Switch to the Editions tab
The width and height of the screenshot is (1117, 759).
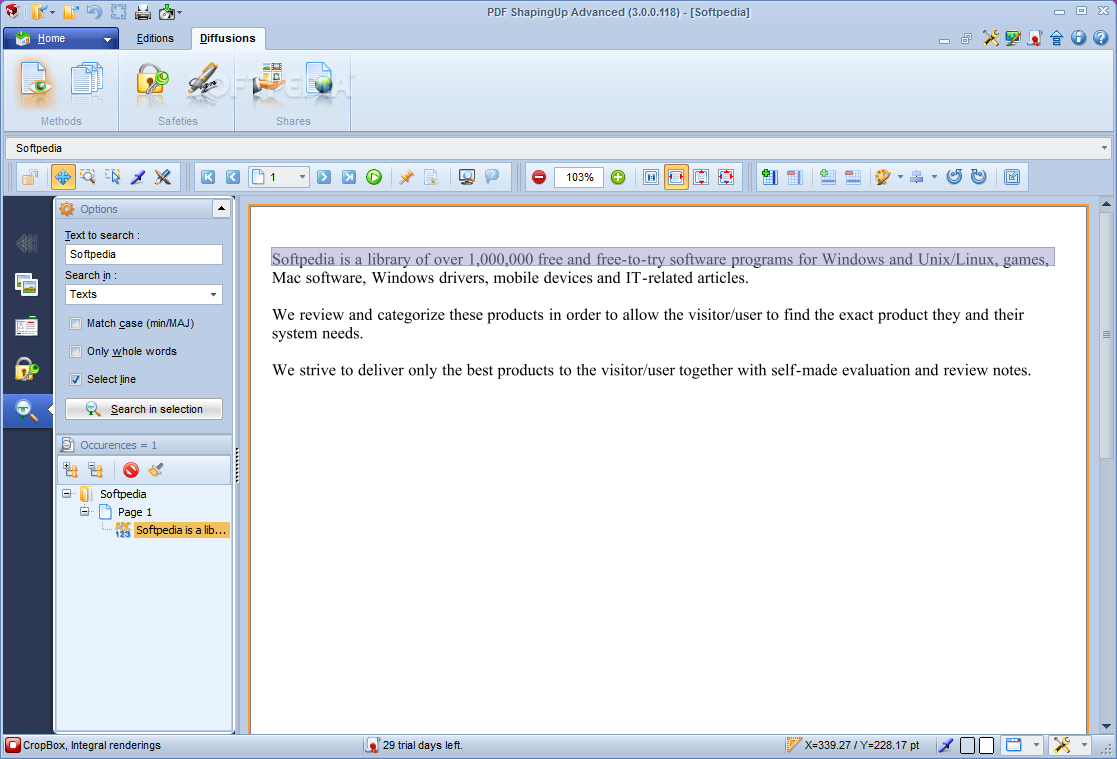(155, 38)
